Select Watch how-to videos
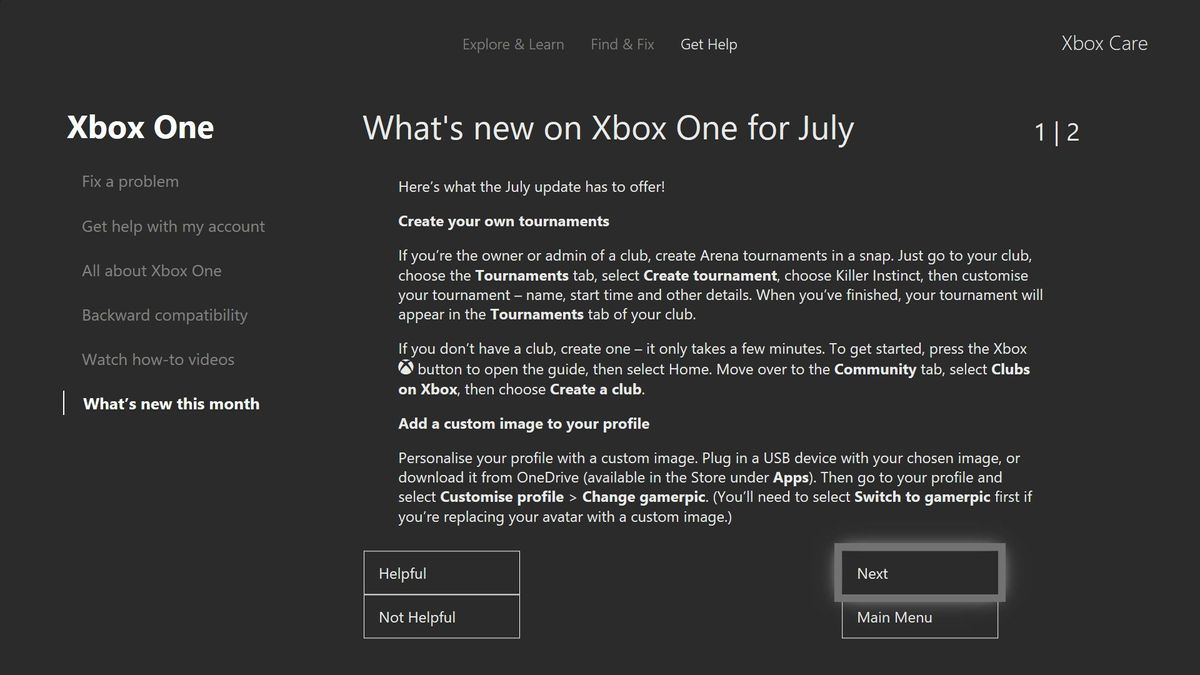The width and height of the screenshot is (1200, 675). (x=158, y=359)
